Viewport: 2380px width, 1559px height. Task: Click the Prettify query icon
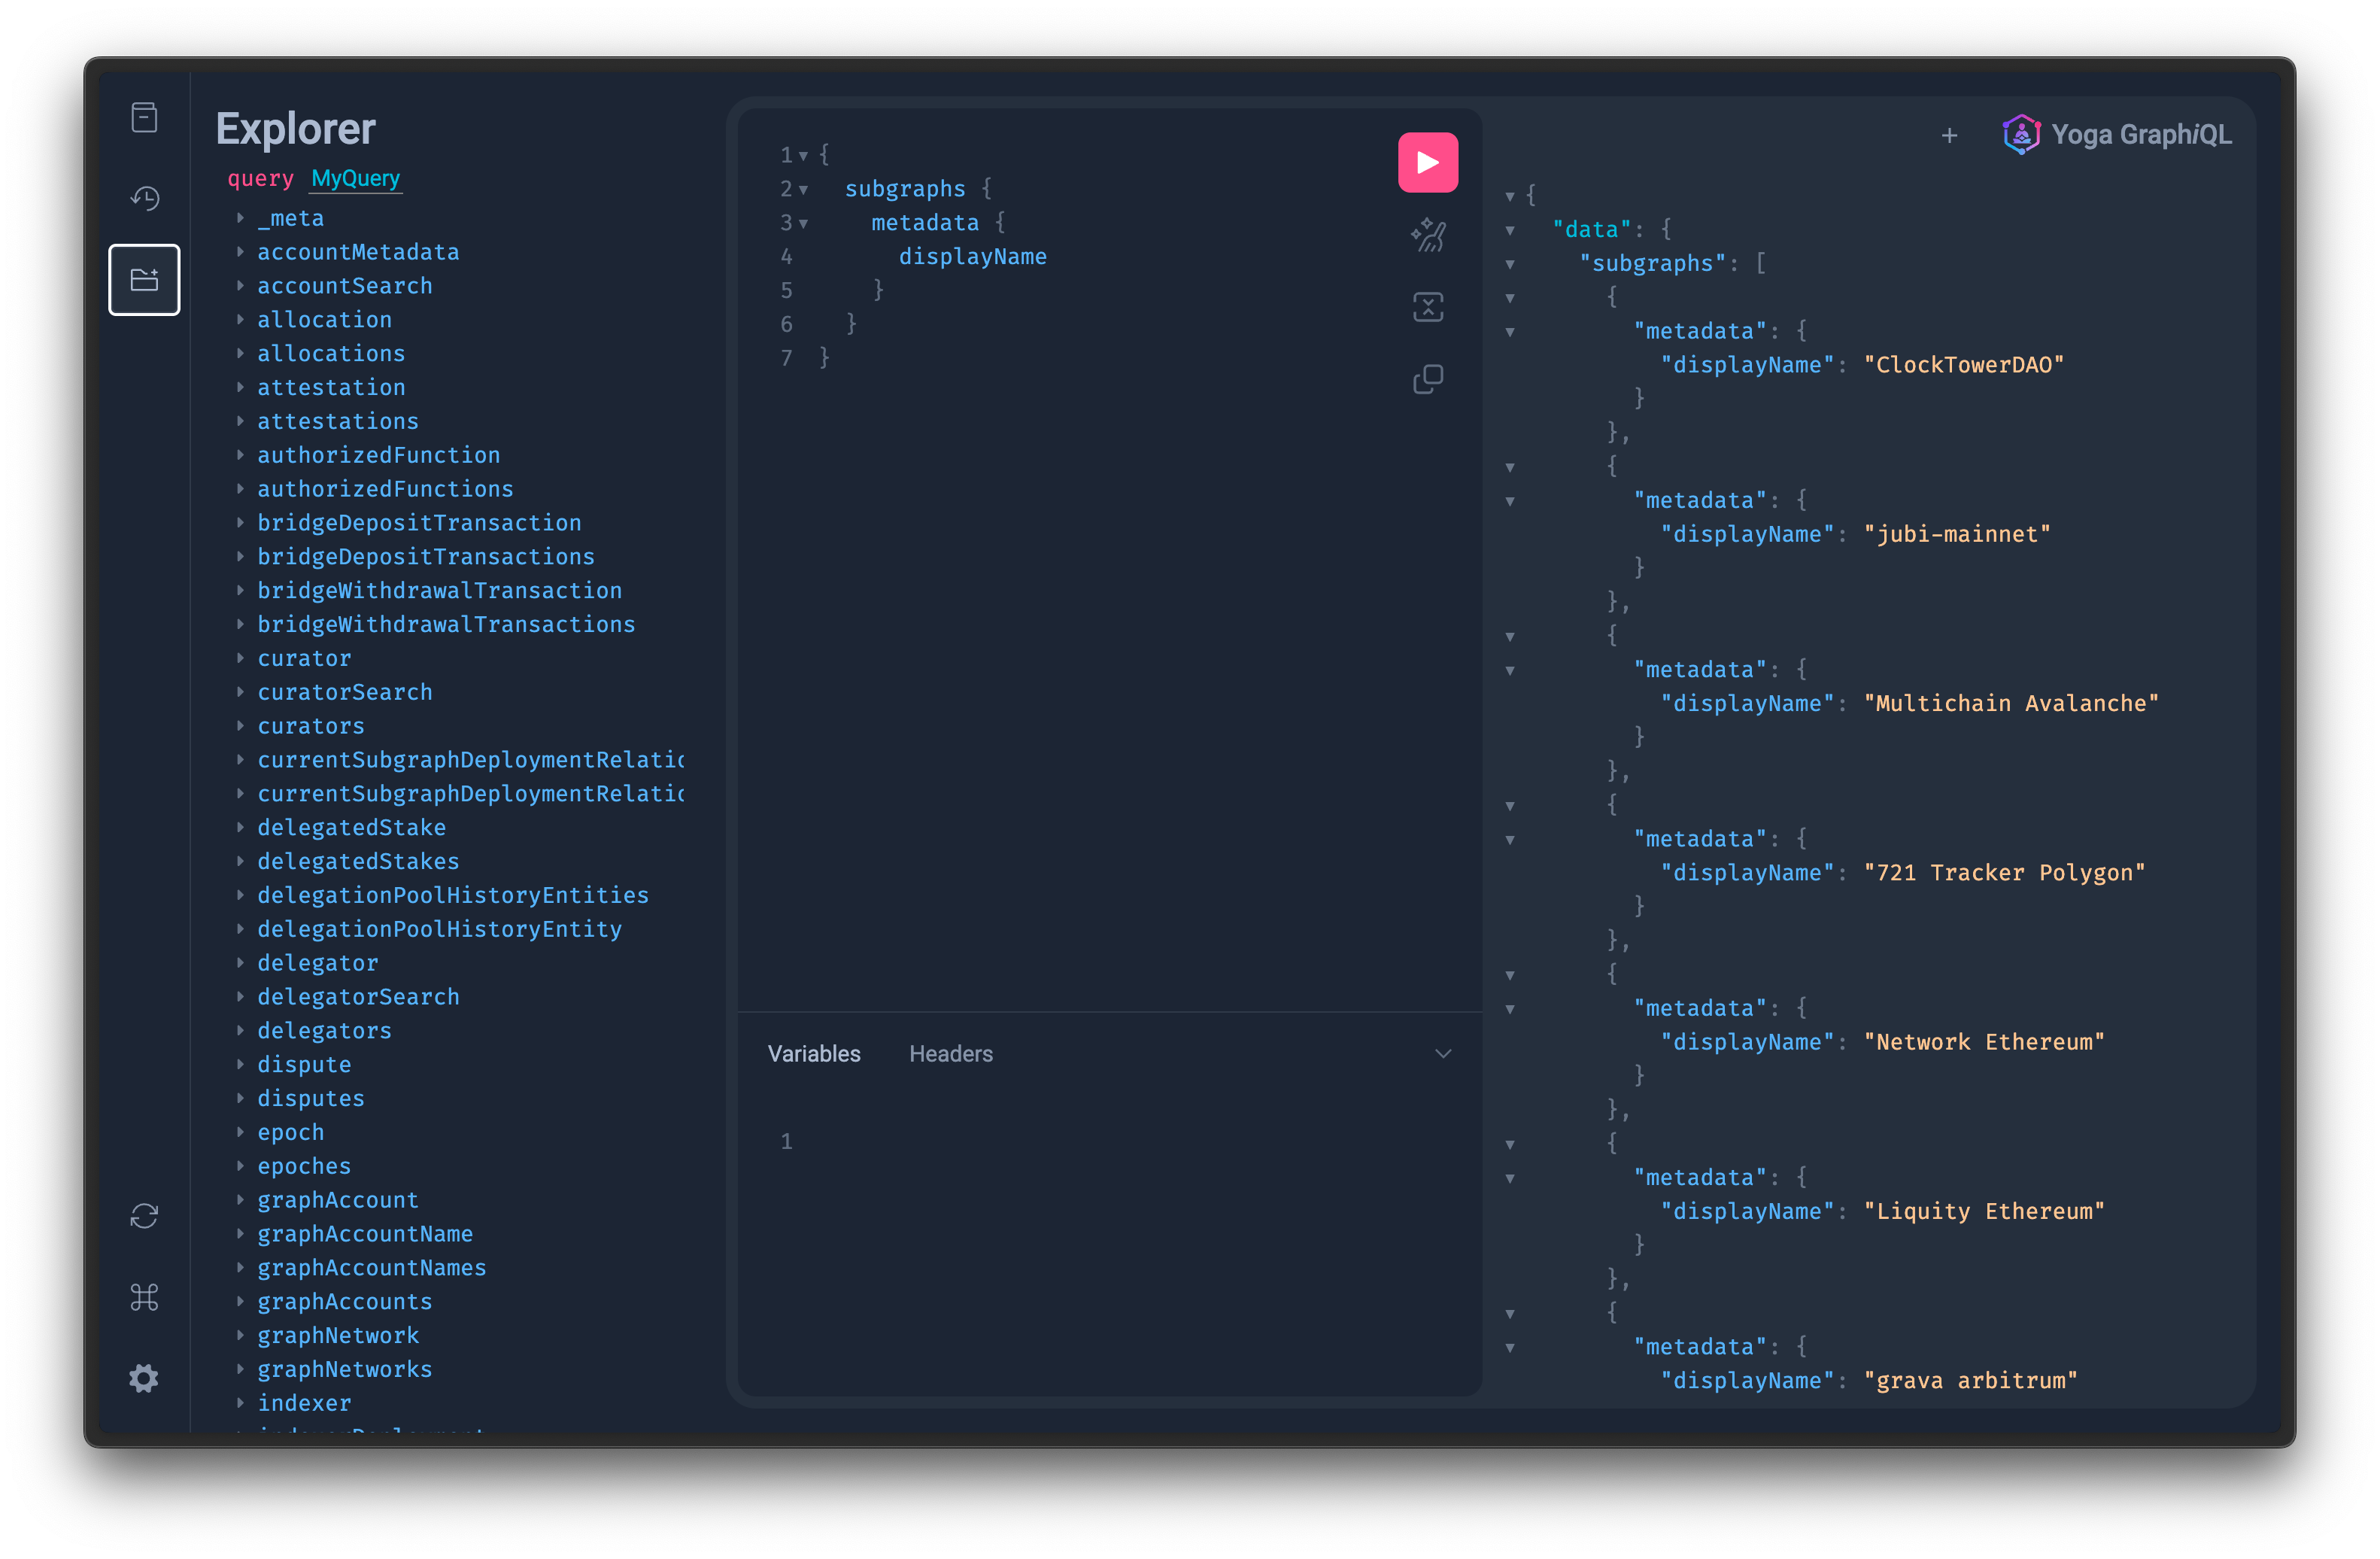(1427, 235)
